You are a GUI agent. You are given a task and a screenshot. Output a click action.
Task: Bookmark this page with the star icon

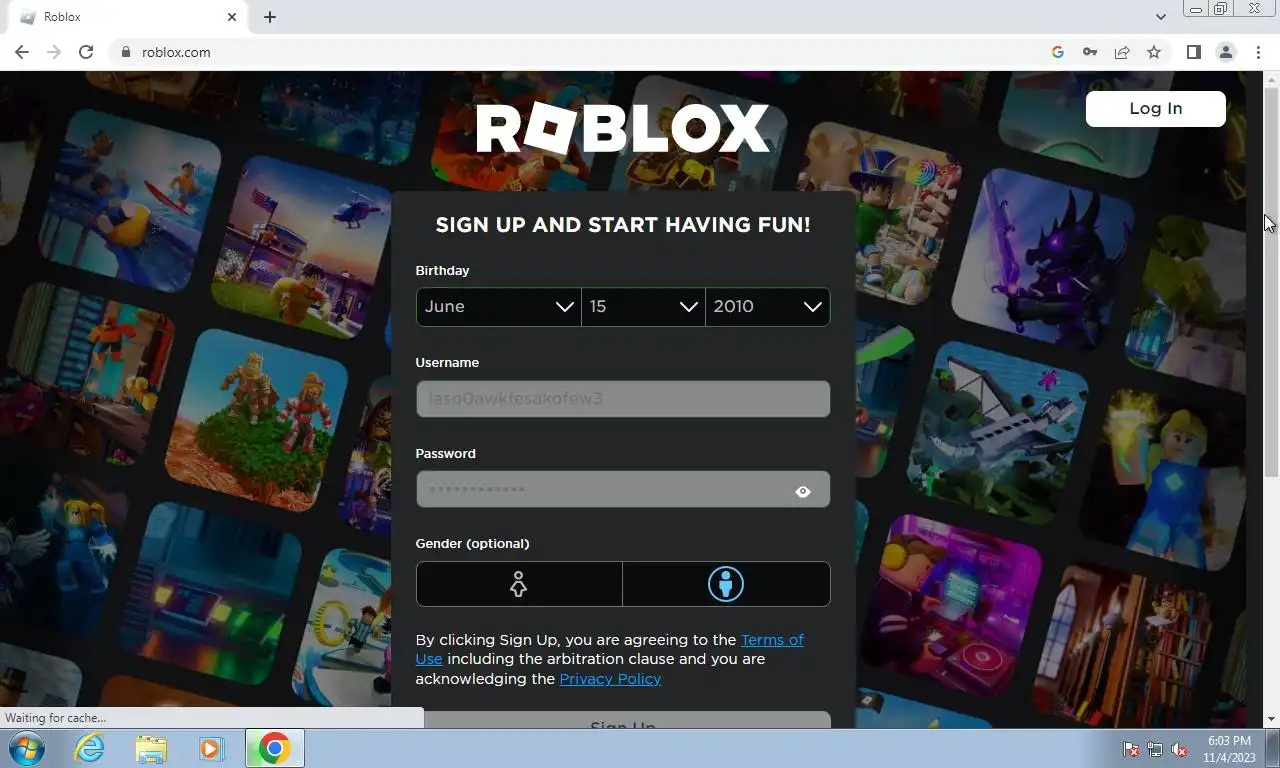1154,52
